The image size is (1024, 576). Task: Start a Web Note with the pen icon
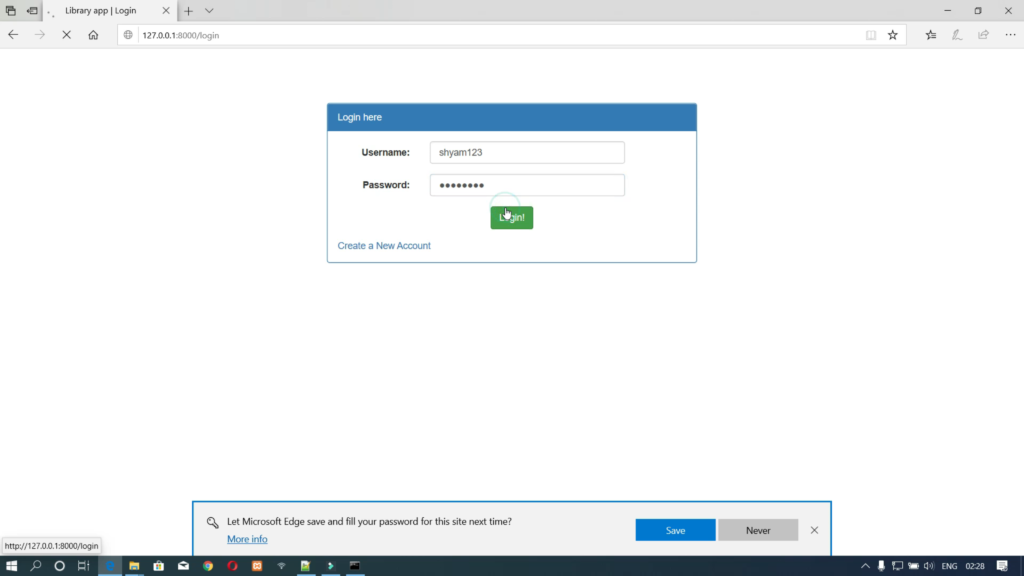[955, 34]
